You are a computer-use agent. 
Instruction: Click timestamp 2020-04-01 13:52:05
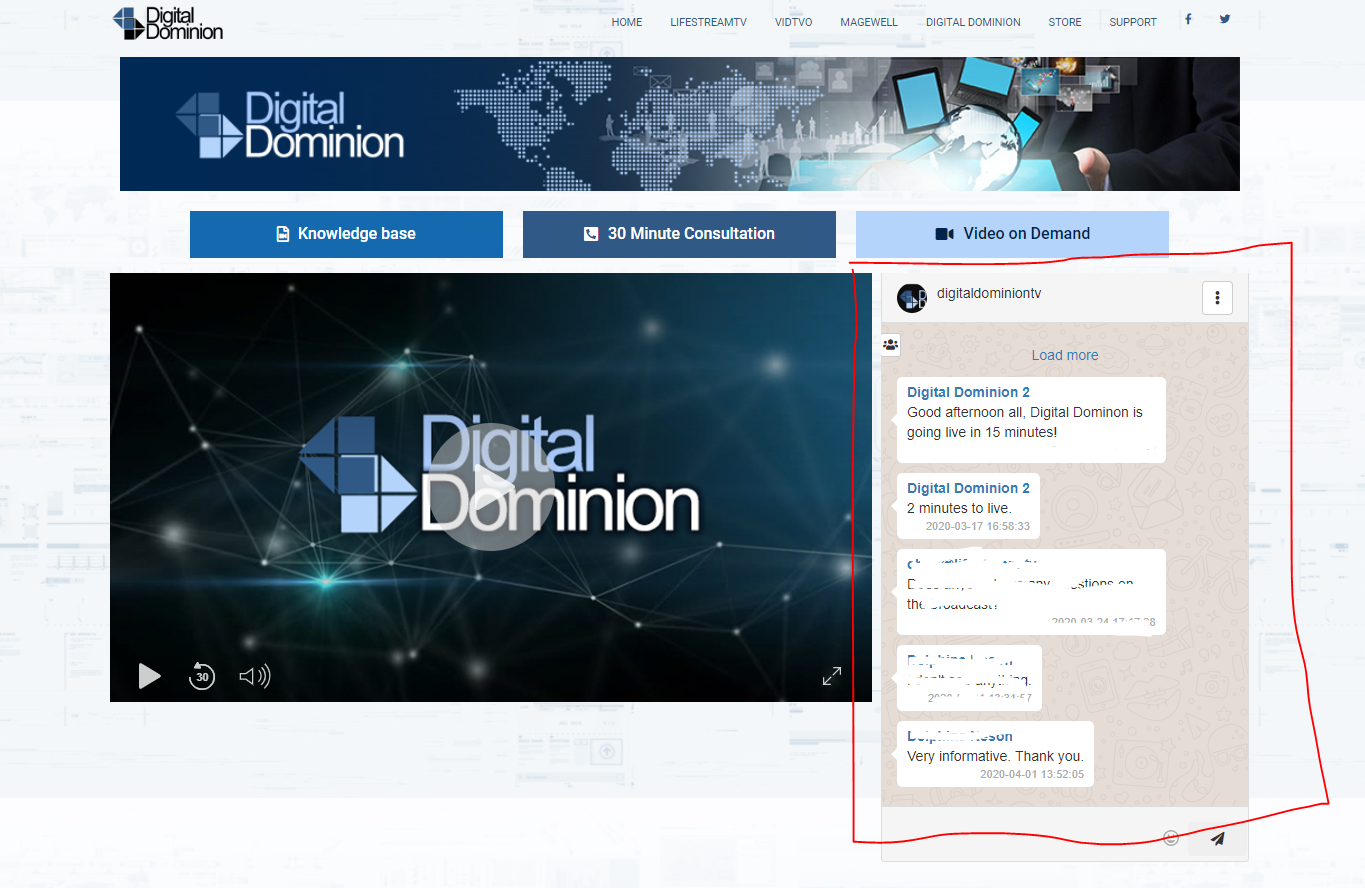tap(1031, 774)
